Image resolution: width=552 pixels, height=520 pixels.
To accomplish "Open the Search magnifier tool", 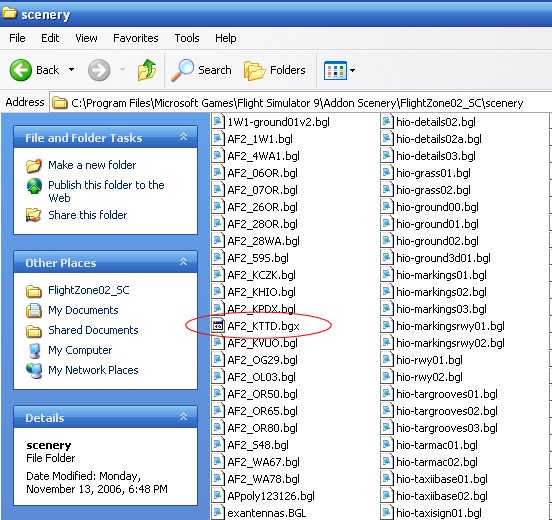I will (x=201, y=70).
